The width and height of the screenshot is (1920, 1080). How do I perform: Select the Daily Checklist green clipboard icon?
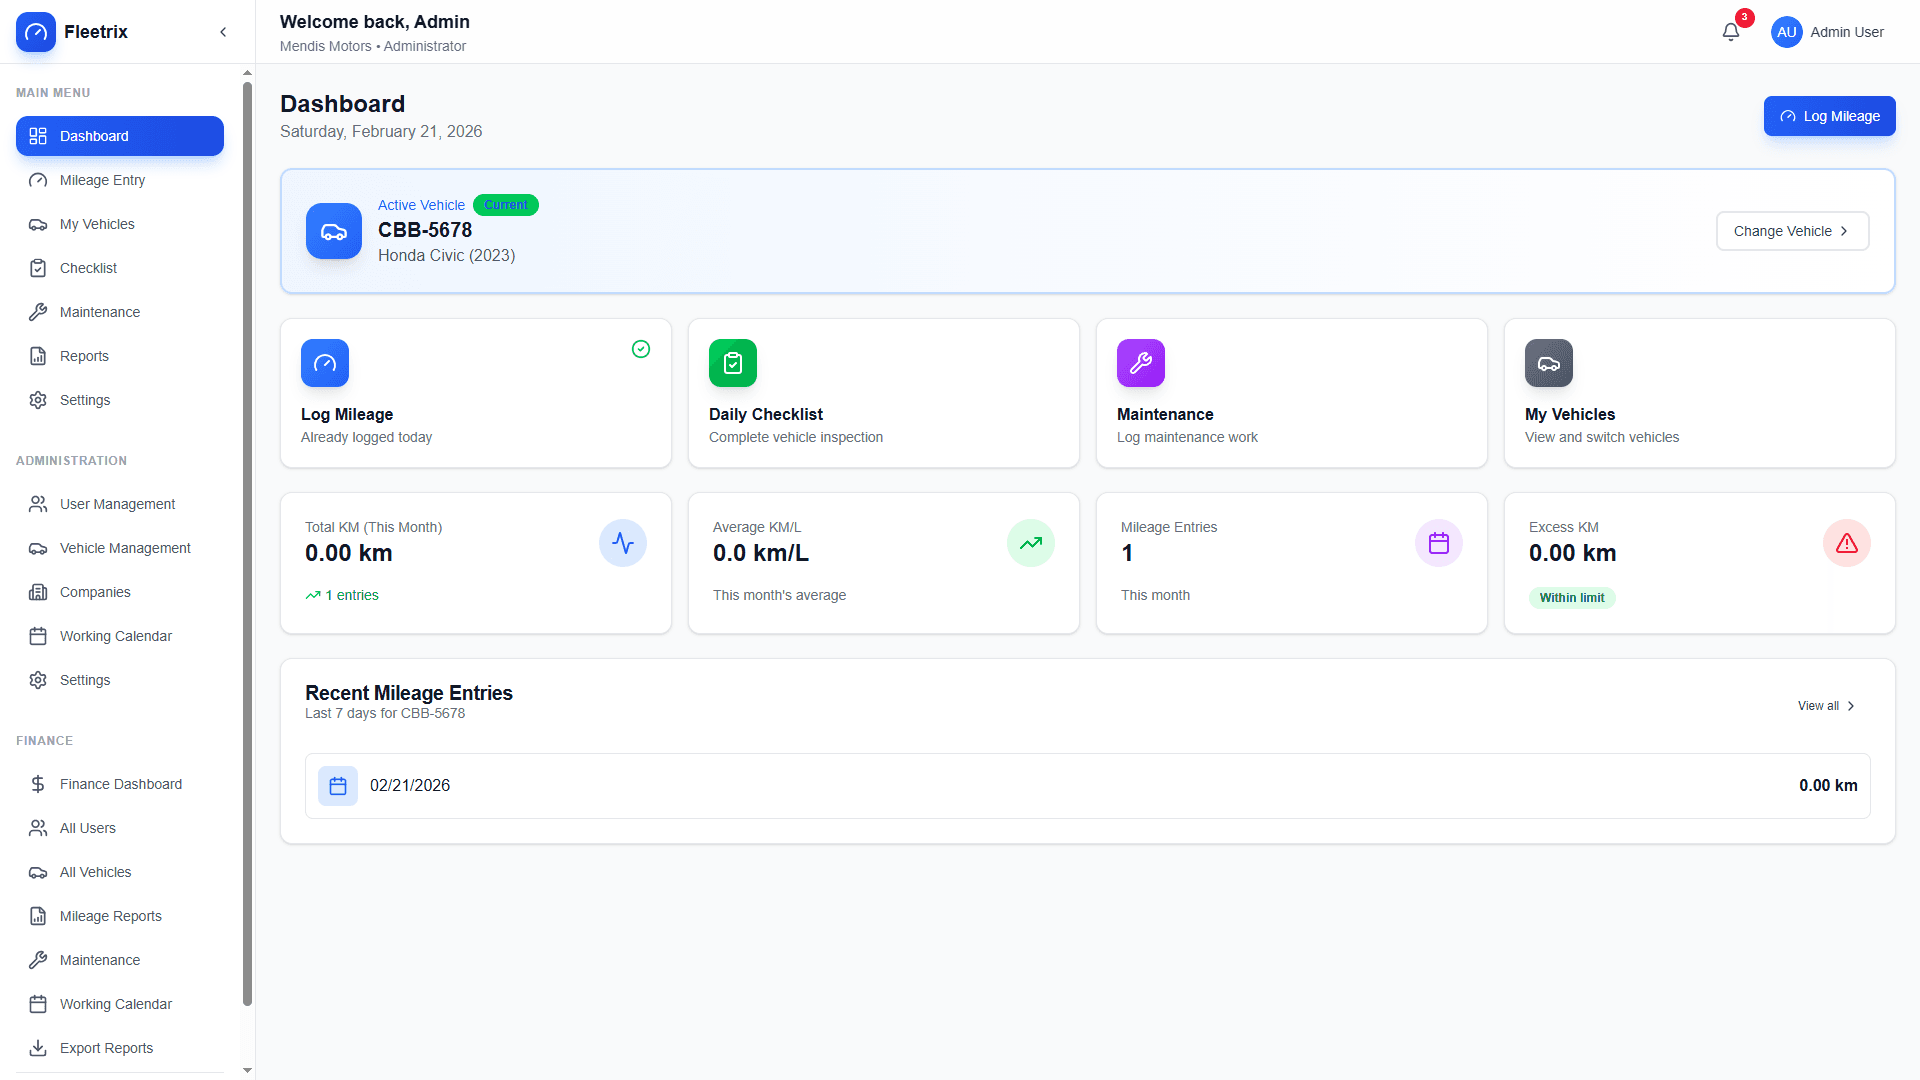pyautogui.click(x=732, y=363)
